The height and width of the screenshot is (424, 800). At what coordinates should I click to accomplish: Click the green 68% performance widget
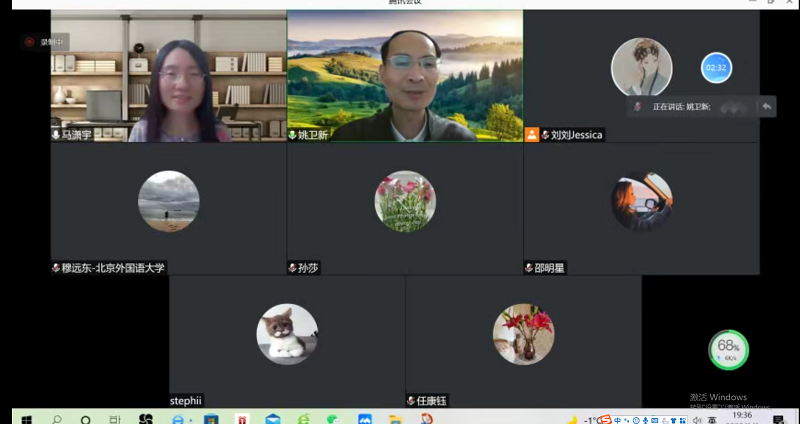[x=728, y=349]
